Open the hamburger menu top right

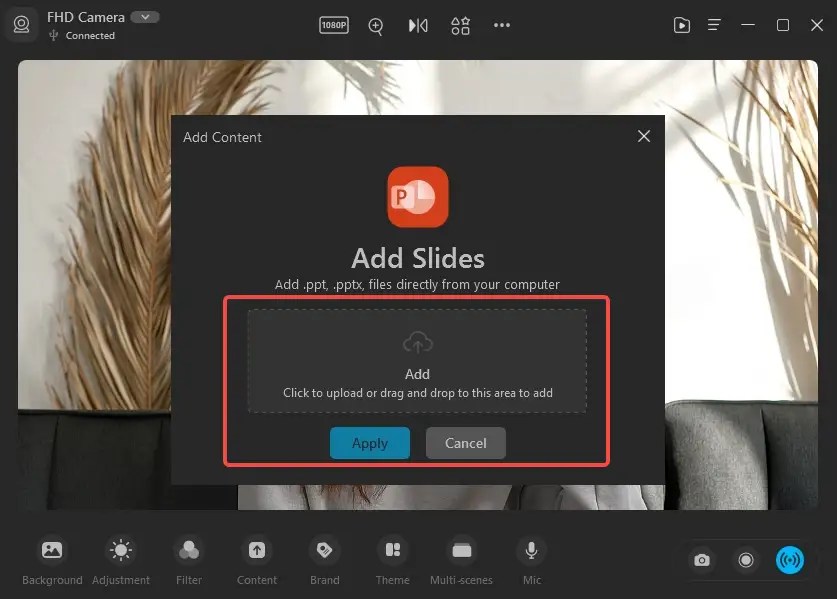[714, 25]
